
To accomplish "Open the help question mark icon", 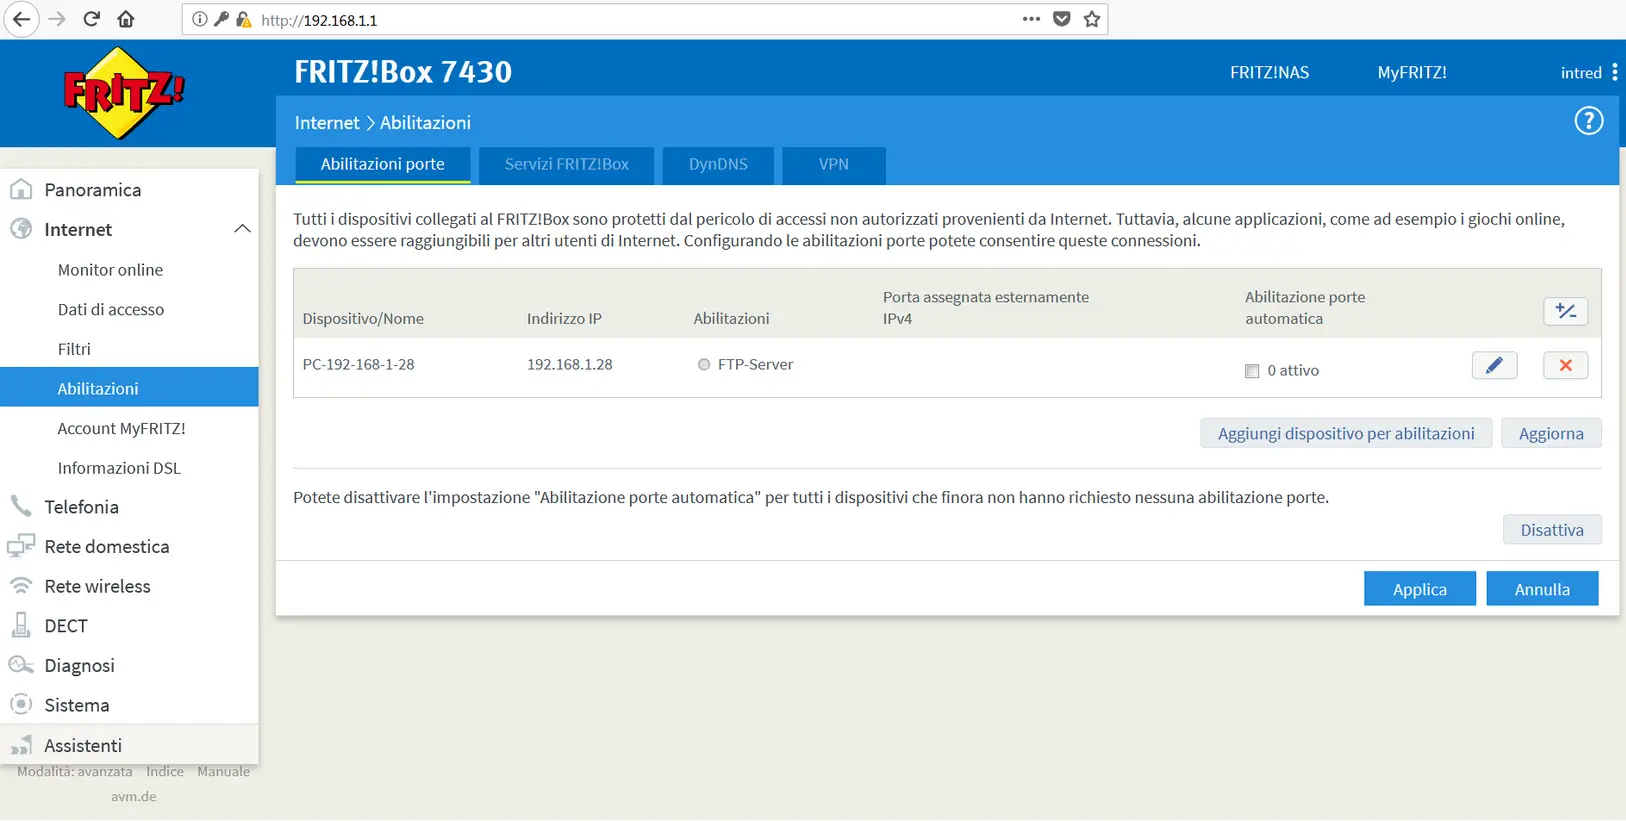I will pyautogui.click(x=1589, y=121).
